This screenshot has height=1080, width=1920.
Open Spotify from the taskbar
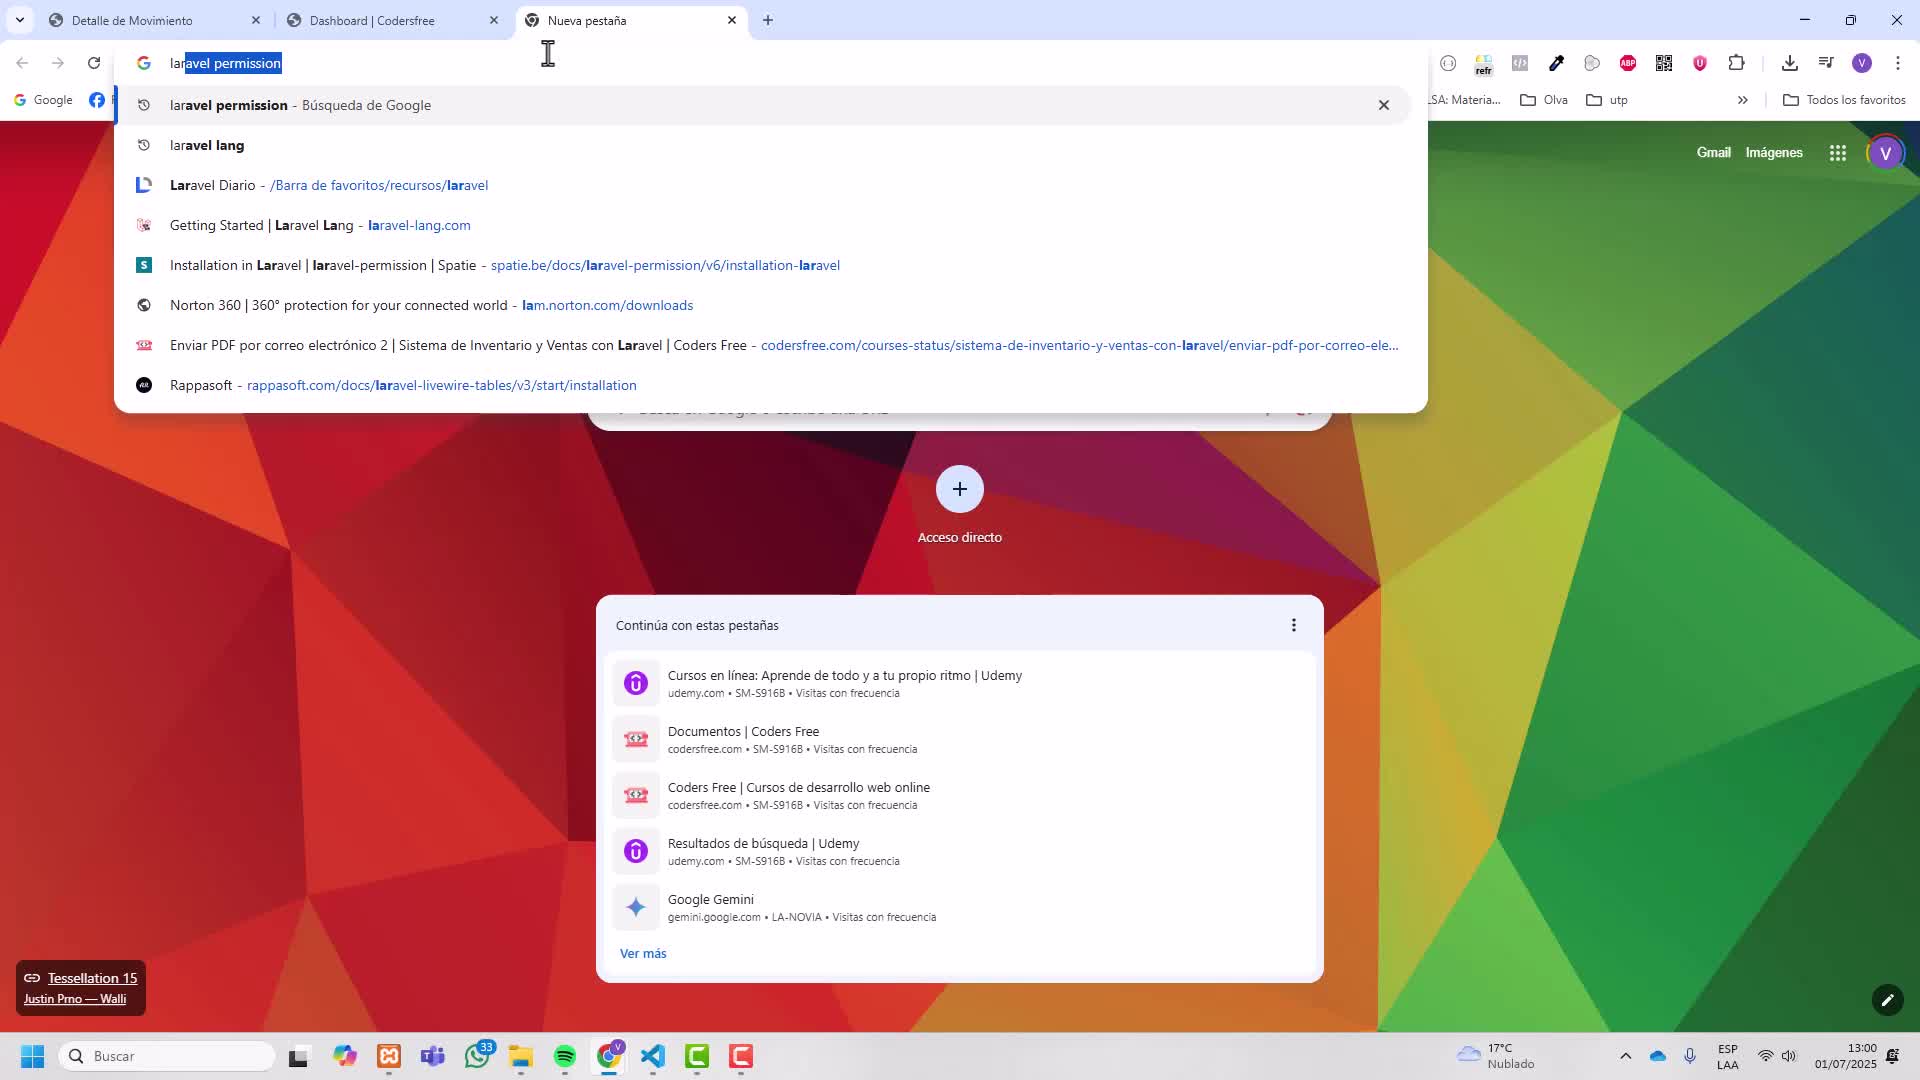(x=565, y=1056)
